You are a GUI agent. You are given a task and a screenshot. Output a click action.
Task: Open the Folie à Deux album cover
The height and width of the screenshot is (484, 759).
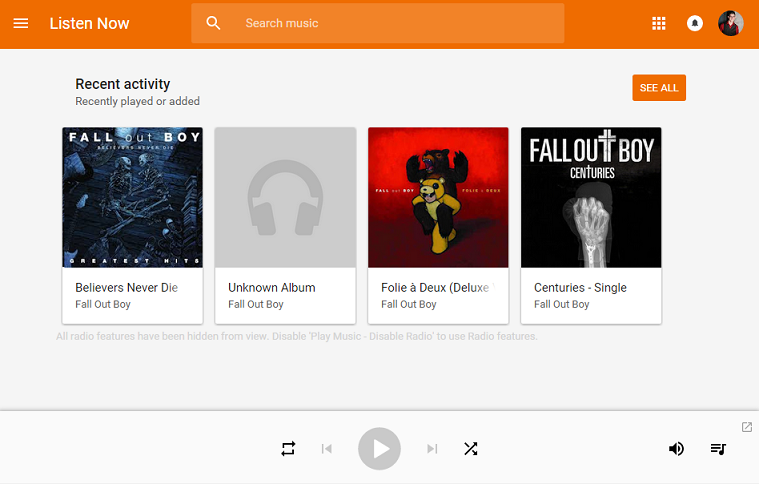tap(439, 197)
